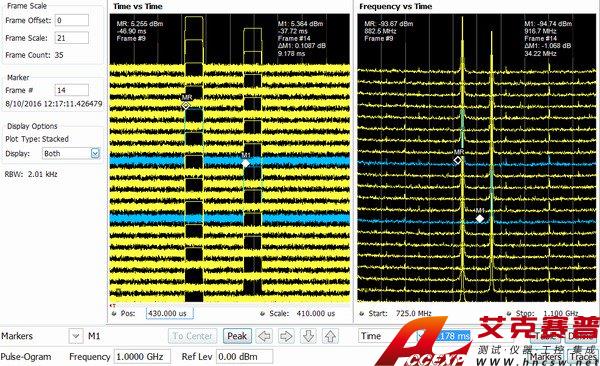Screen dimensions: 600x366
Task: Select the M1 marker in Frequency vs Time plot
Action: (479, 219)
